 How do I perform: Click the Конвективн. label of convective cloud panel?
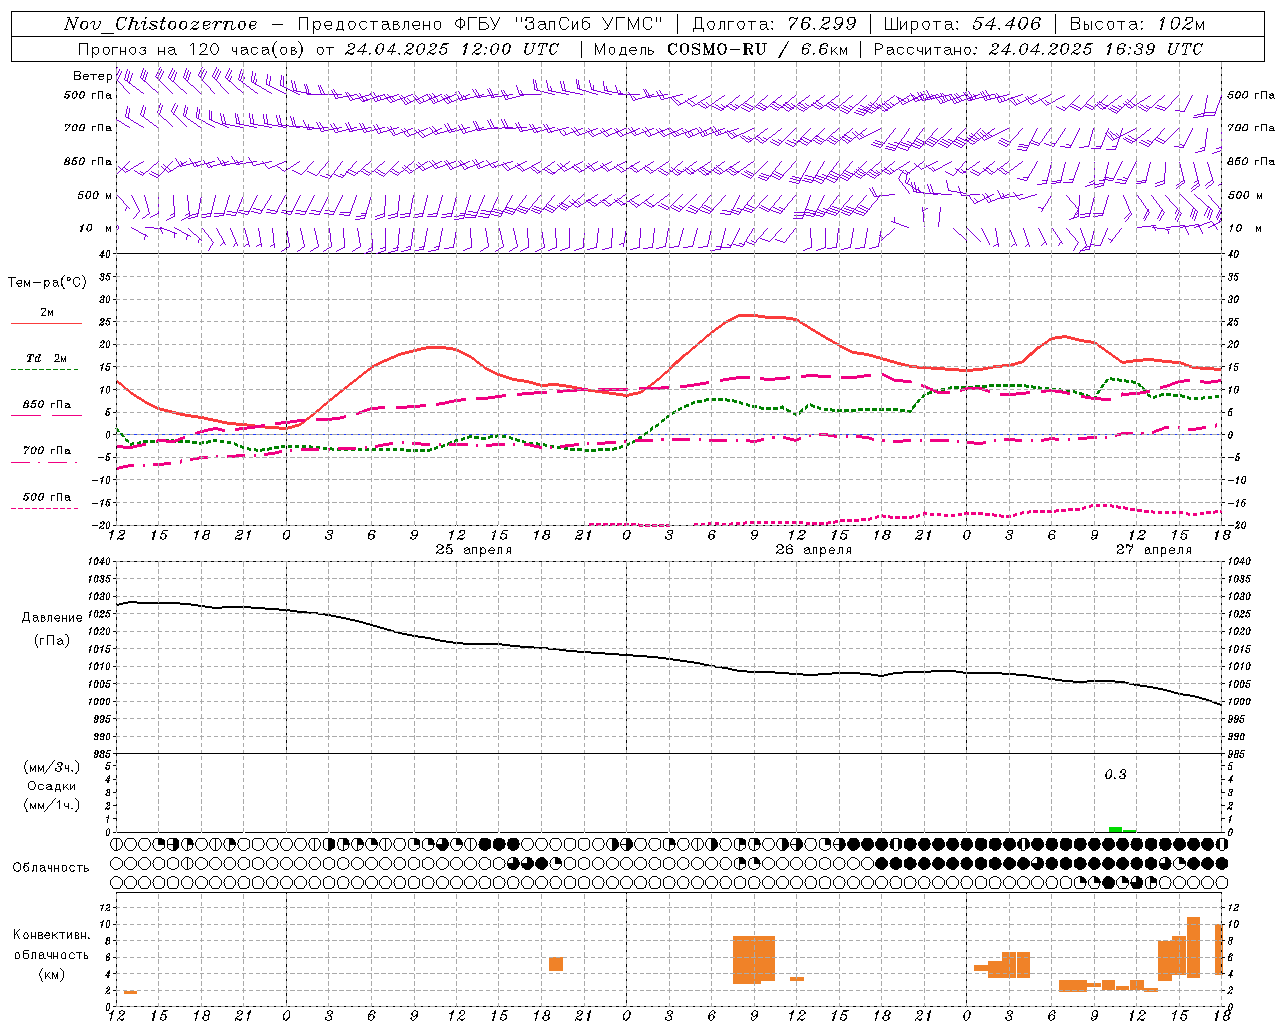[52, 935]
